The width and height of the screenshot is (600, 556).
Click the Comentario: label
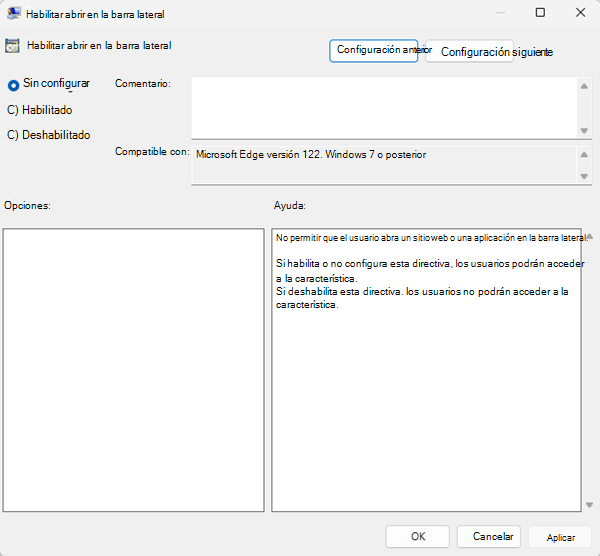click(x=143, y=83)
